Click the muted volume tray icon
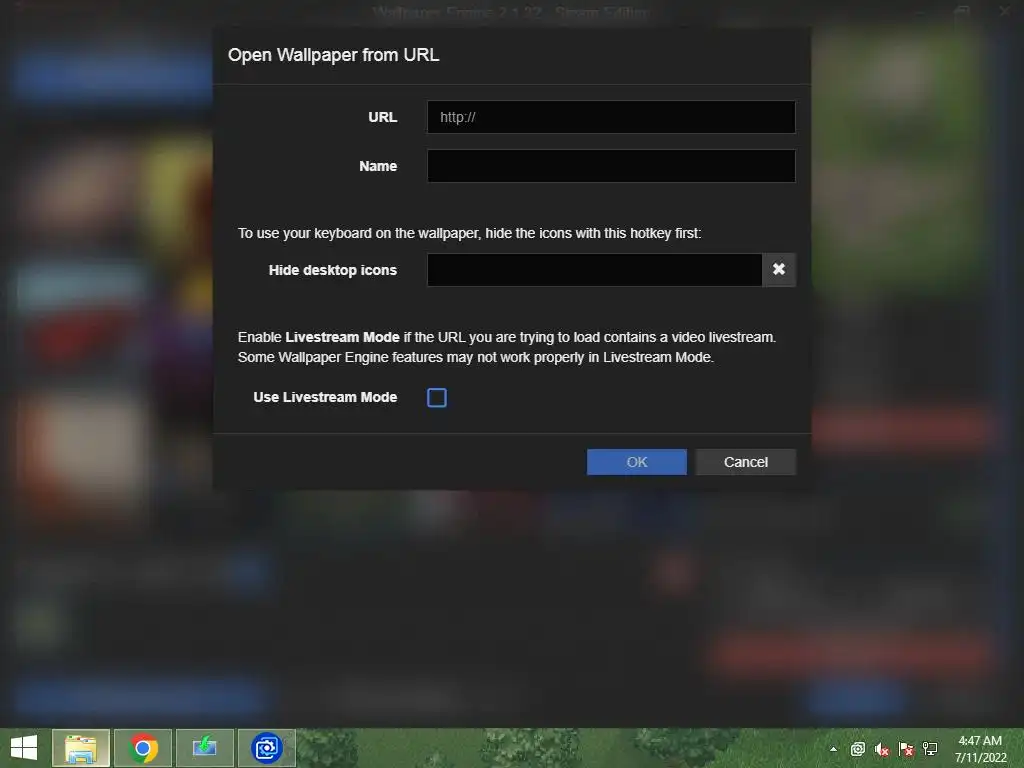The width and height of the screenshot is (1024, 768). click(x=882, y=749)
